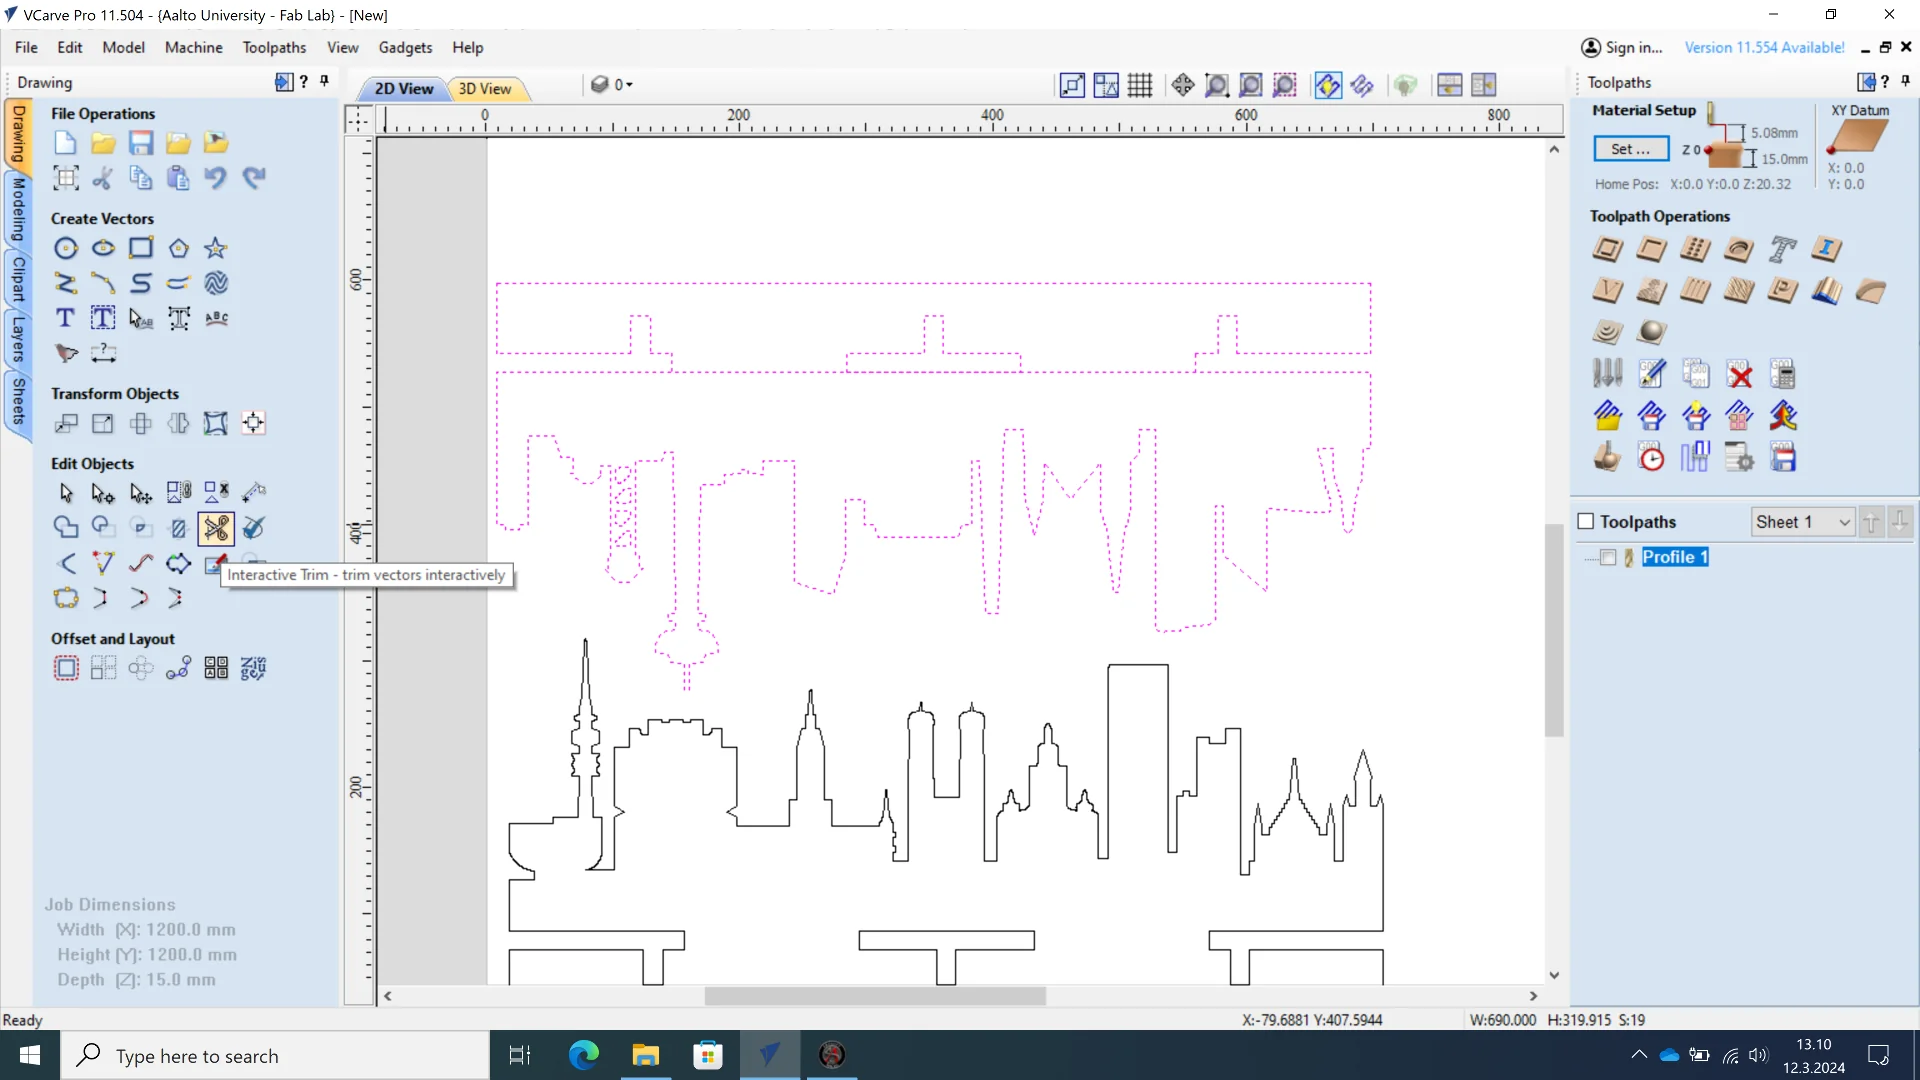Check the Toolpaths master checkbox

click(1586, 521)
